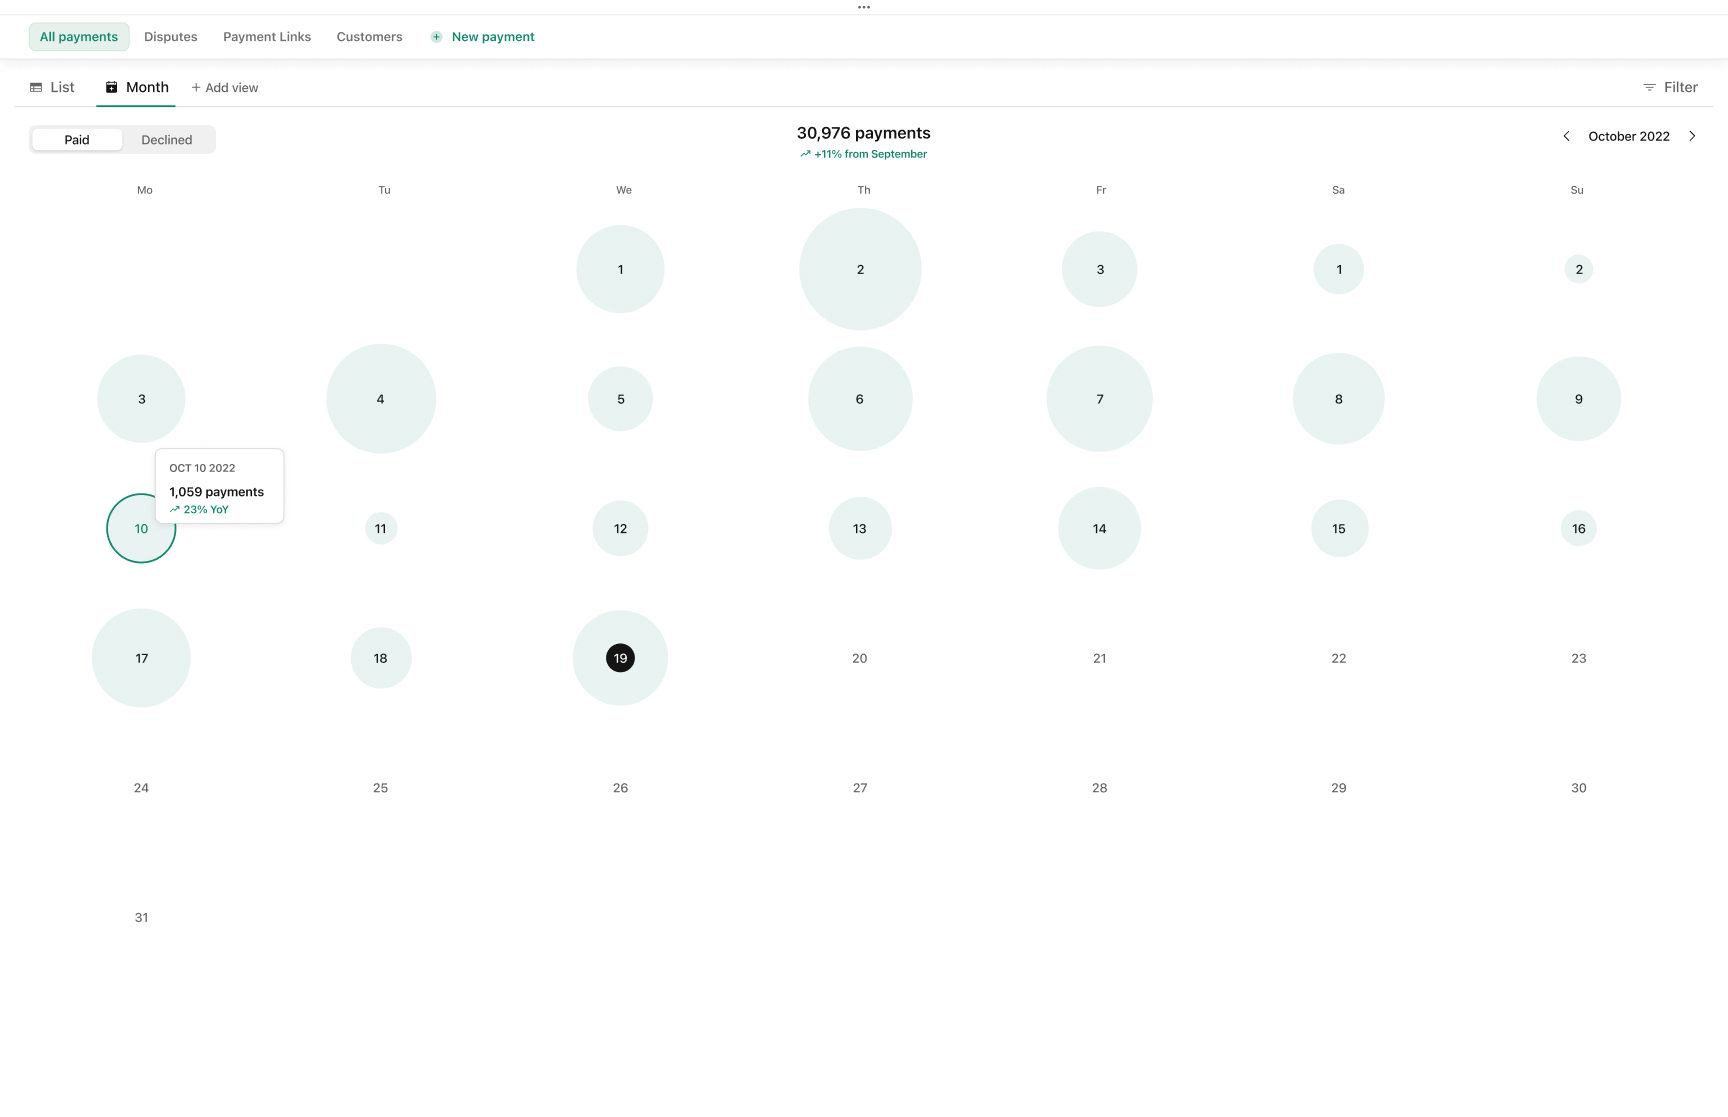Open the Payment Links tab
The height and width of the screenshot is (1117, 1728).
coord(267,37)
